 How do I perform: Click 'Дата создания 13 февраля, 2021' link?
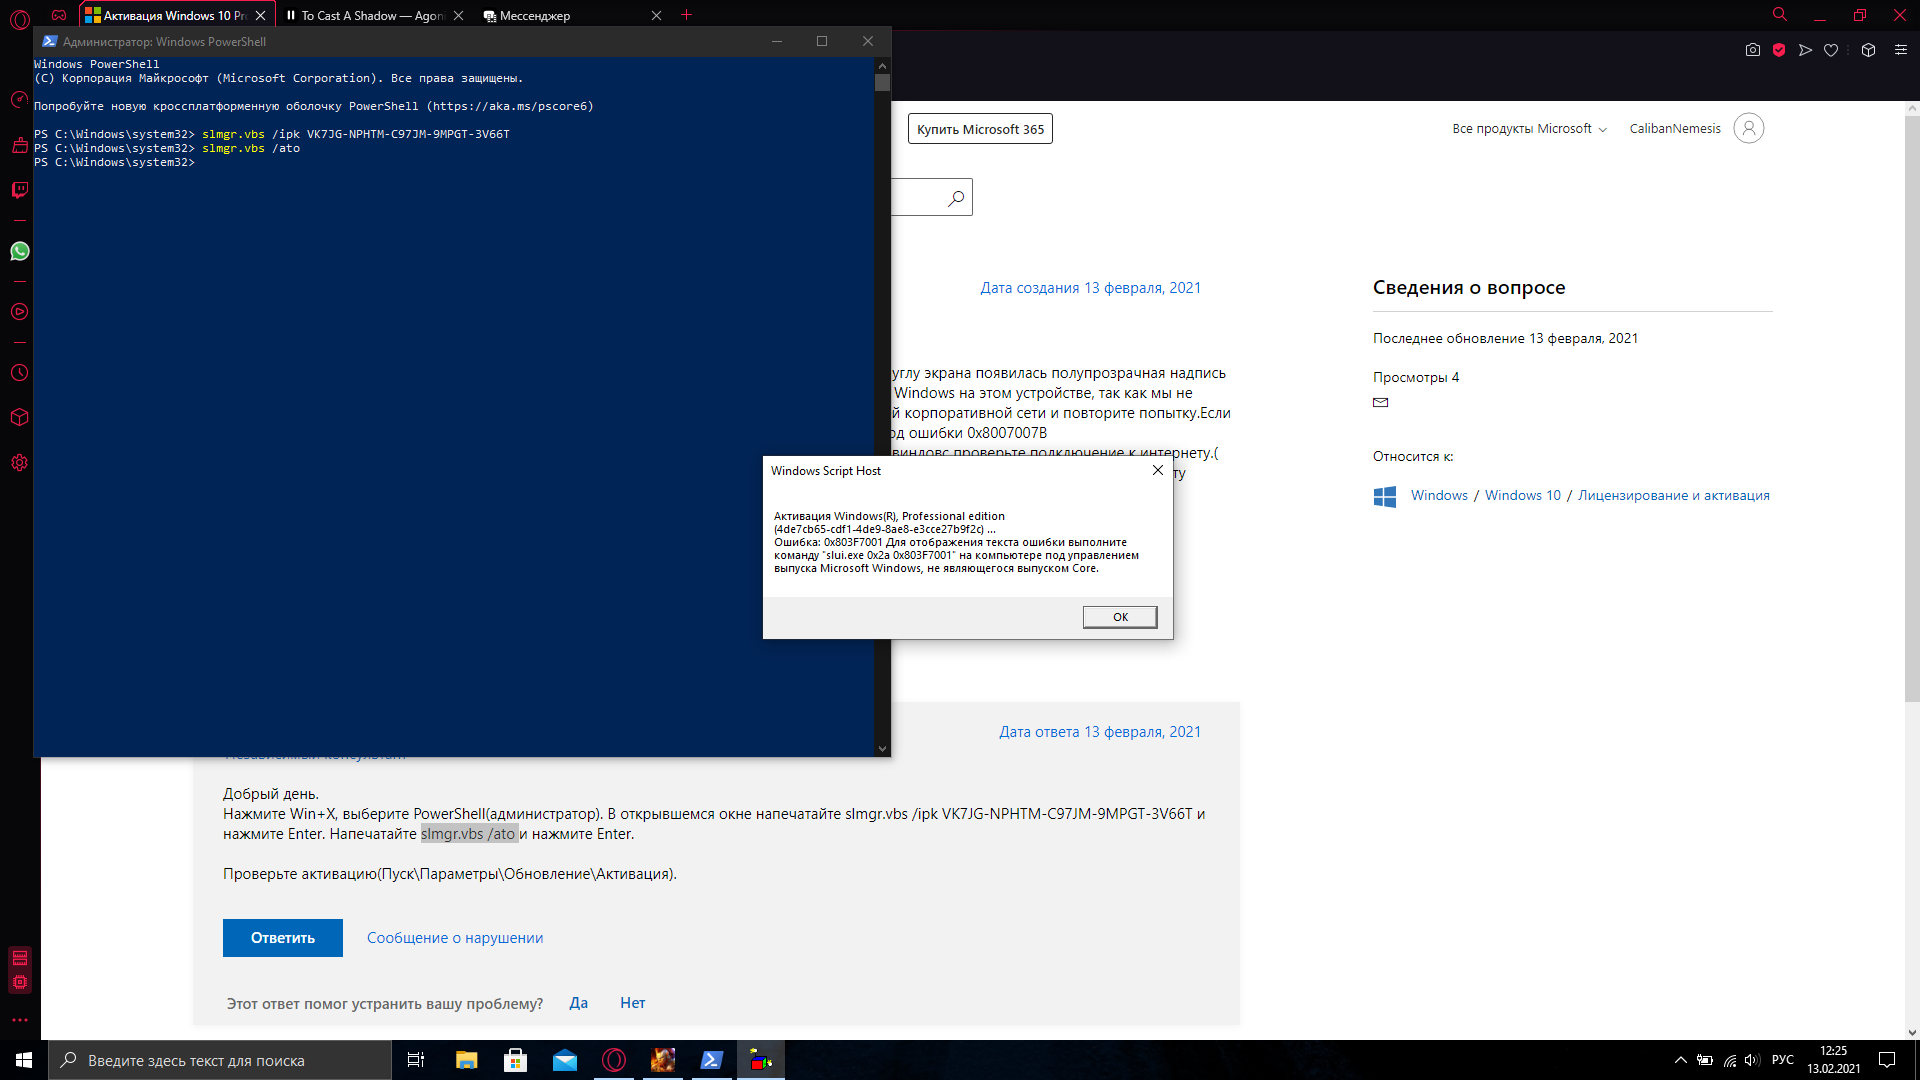tap(1090, 288)
